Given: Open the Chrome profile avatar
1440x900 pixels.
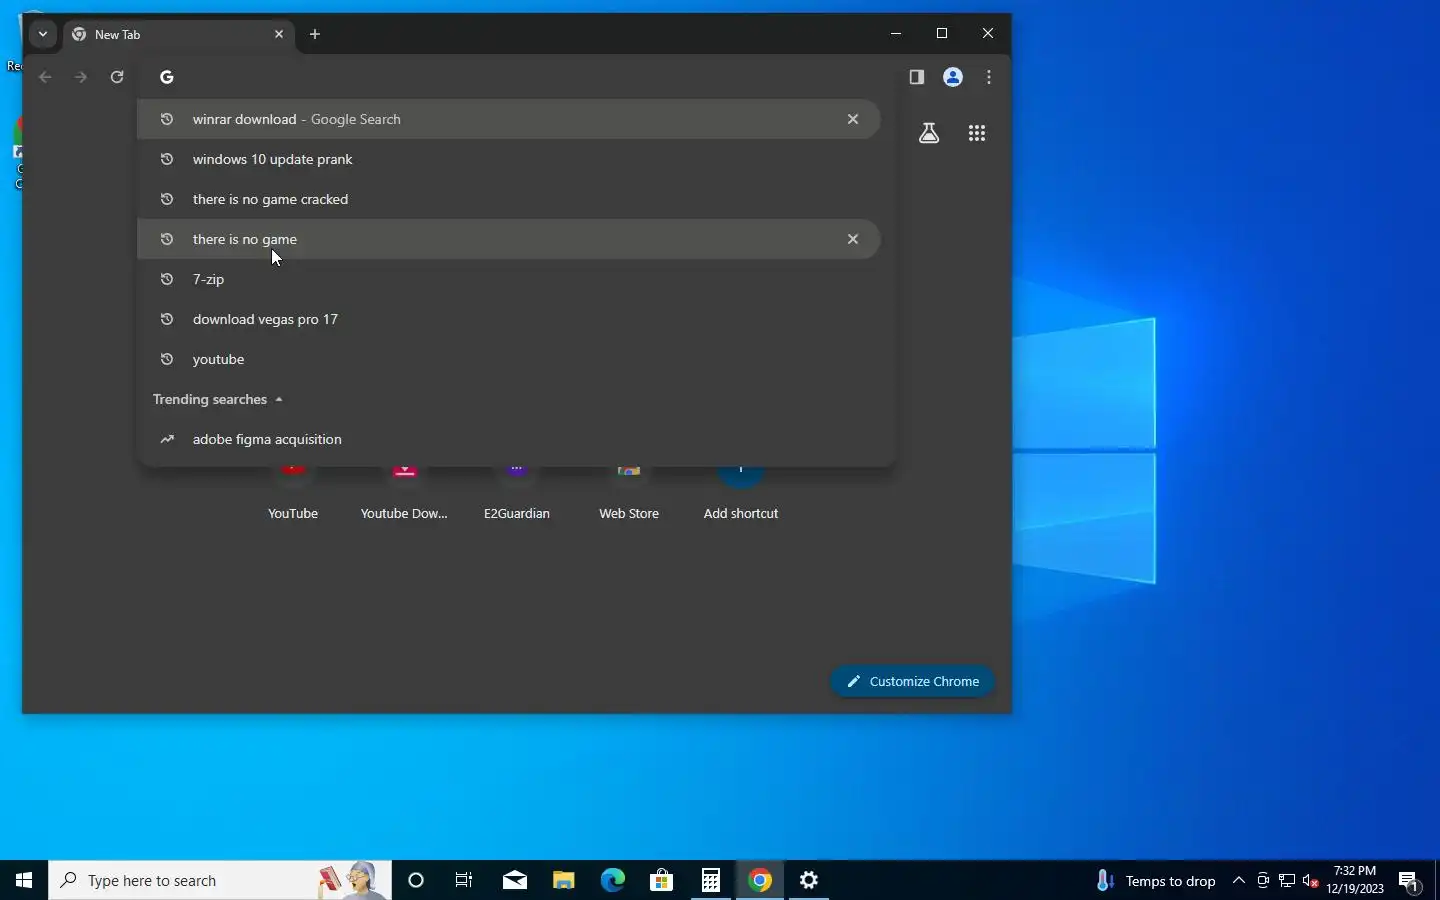Looking at the screenshot, I should pos(953,77).
